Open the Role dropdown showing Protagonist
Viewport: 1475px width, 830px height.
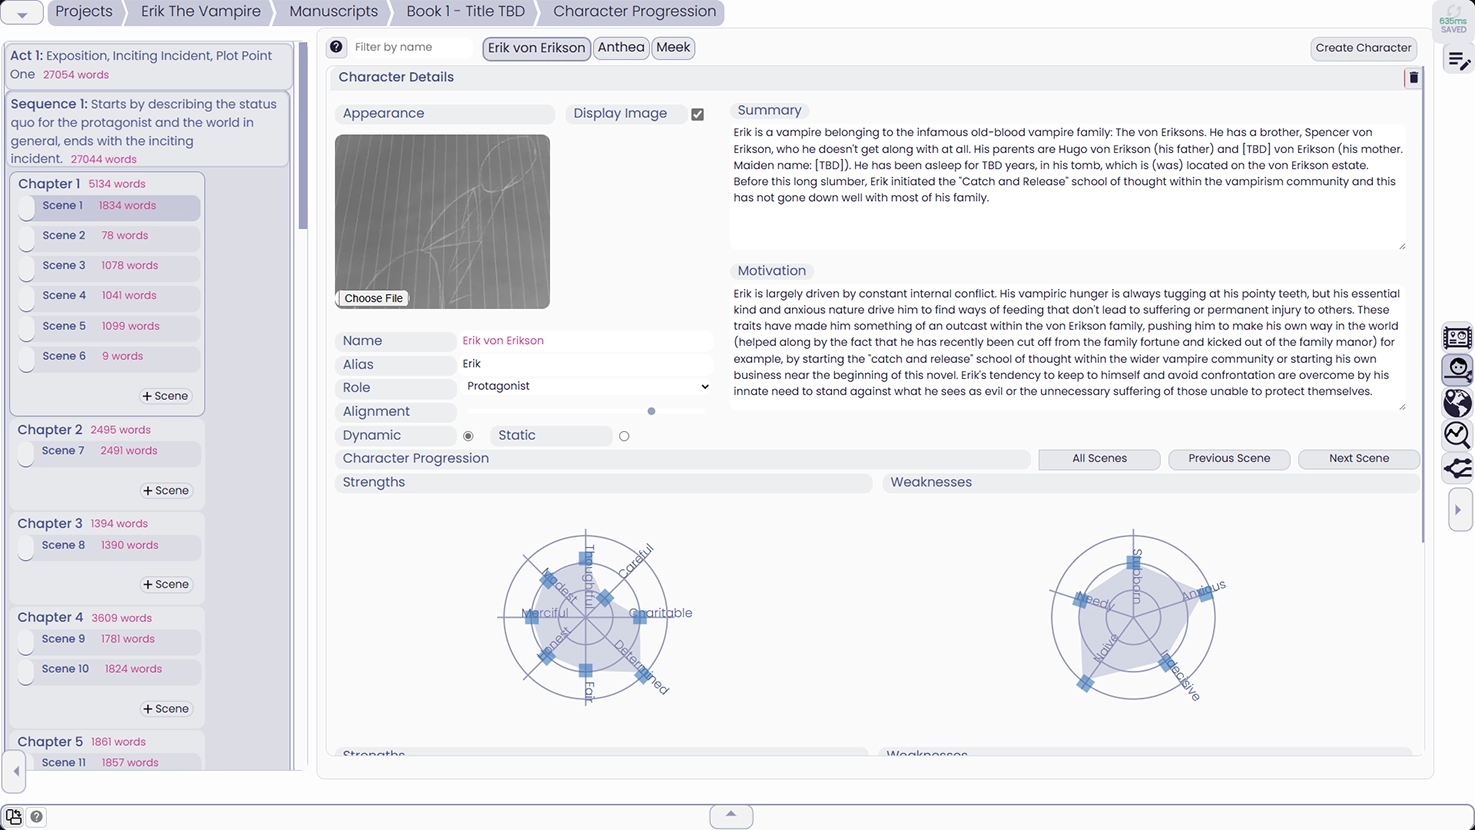(x=586, y=387)
